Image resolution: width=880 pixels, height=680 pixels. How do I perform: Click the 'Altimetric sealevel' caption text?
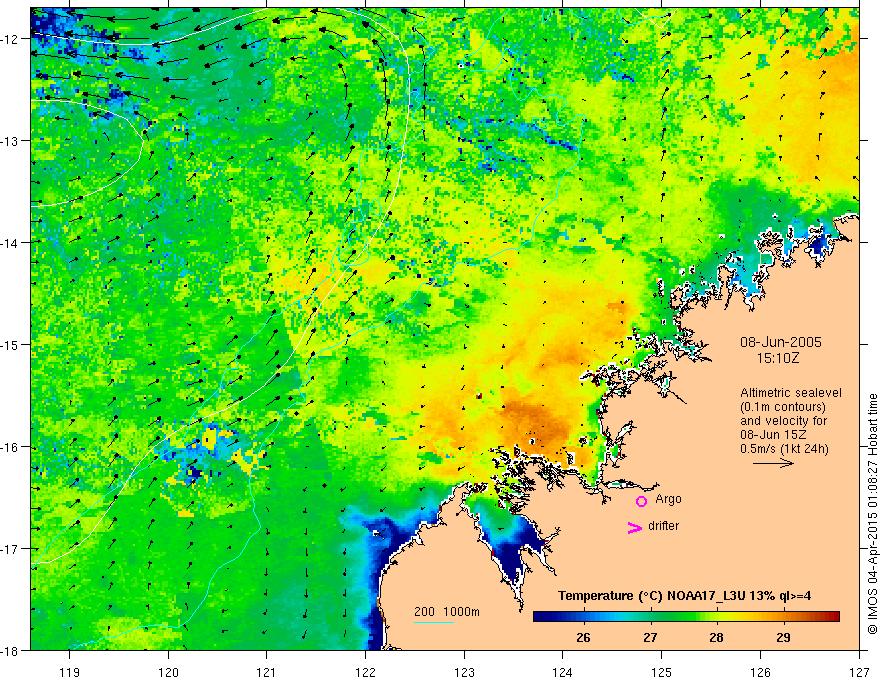coord(791,393)
